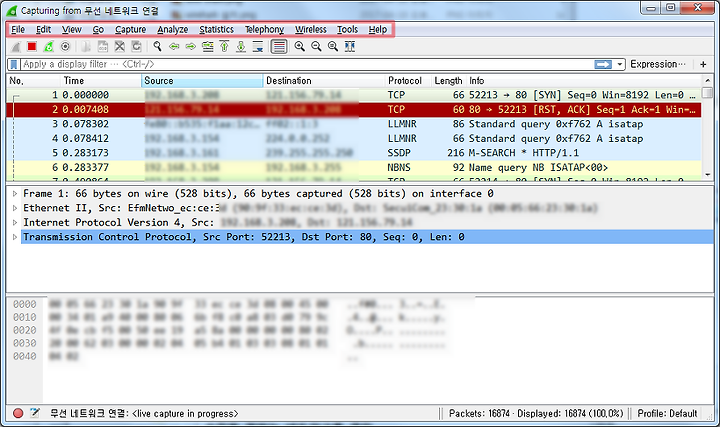
Task: Open capture file properties status icon
Action: (x=35, y=413)
